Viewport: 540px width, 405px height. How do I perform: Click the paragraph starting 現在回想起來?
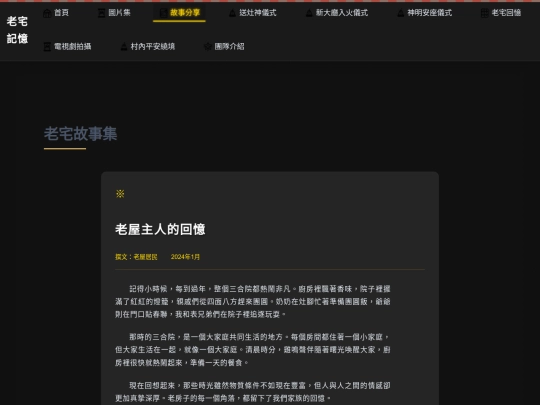253,392
